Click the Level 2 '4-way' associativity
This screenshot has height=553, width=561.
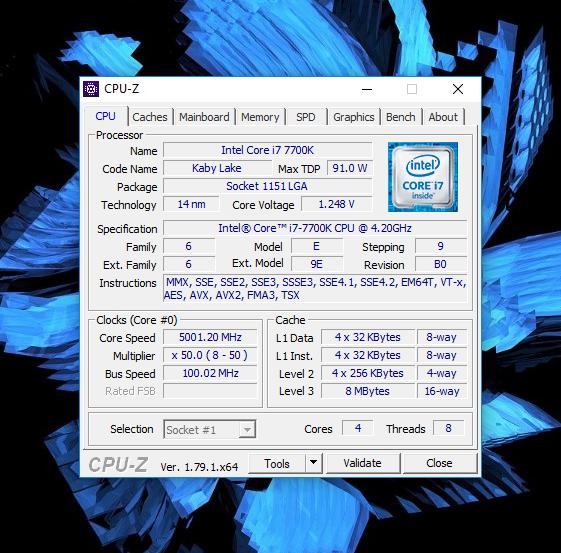click(442, 373)
